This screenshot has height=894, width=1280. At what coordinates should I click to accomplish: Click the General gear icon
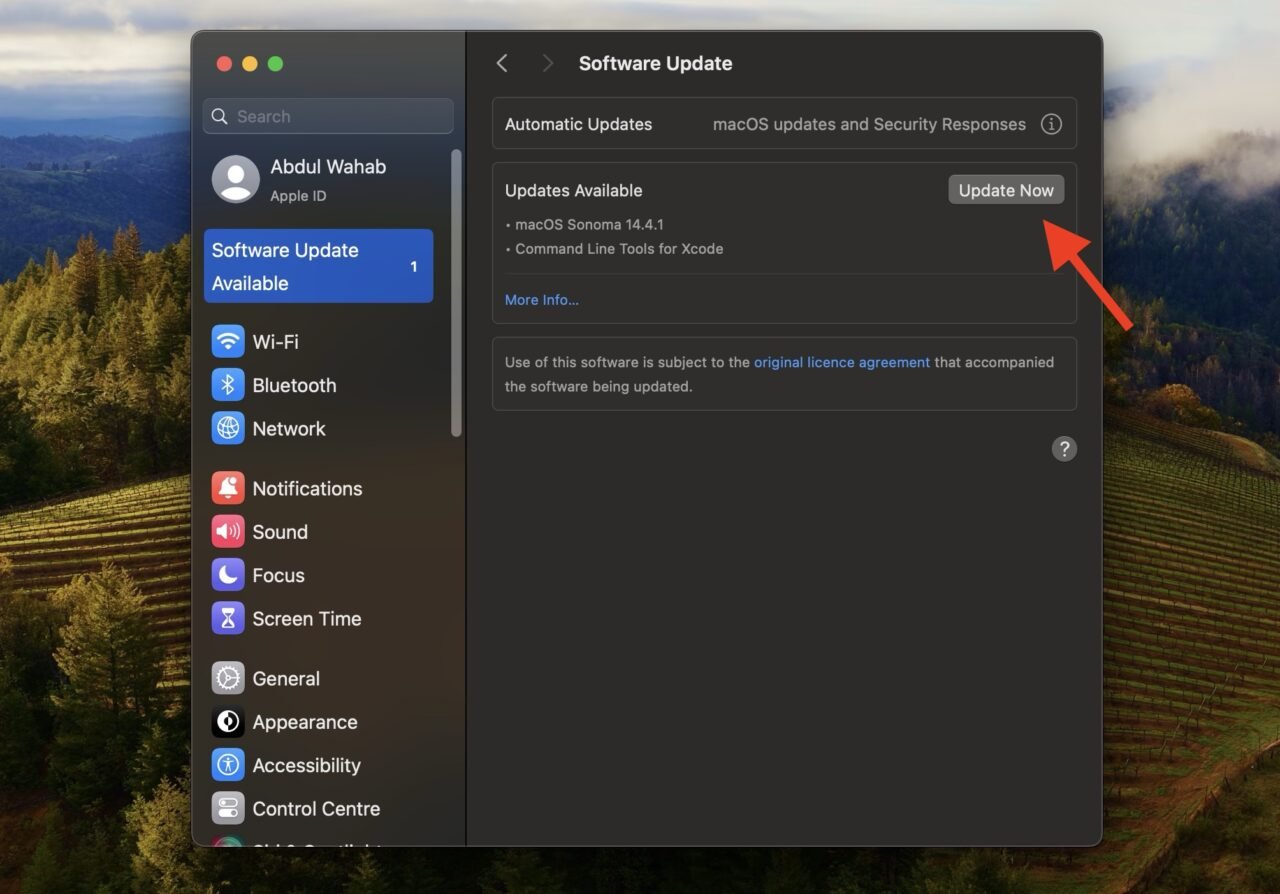pos(228,678)
